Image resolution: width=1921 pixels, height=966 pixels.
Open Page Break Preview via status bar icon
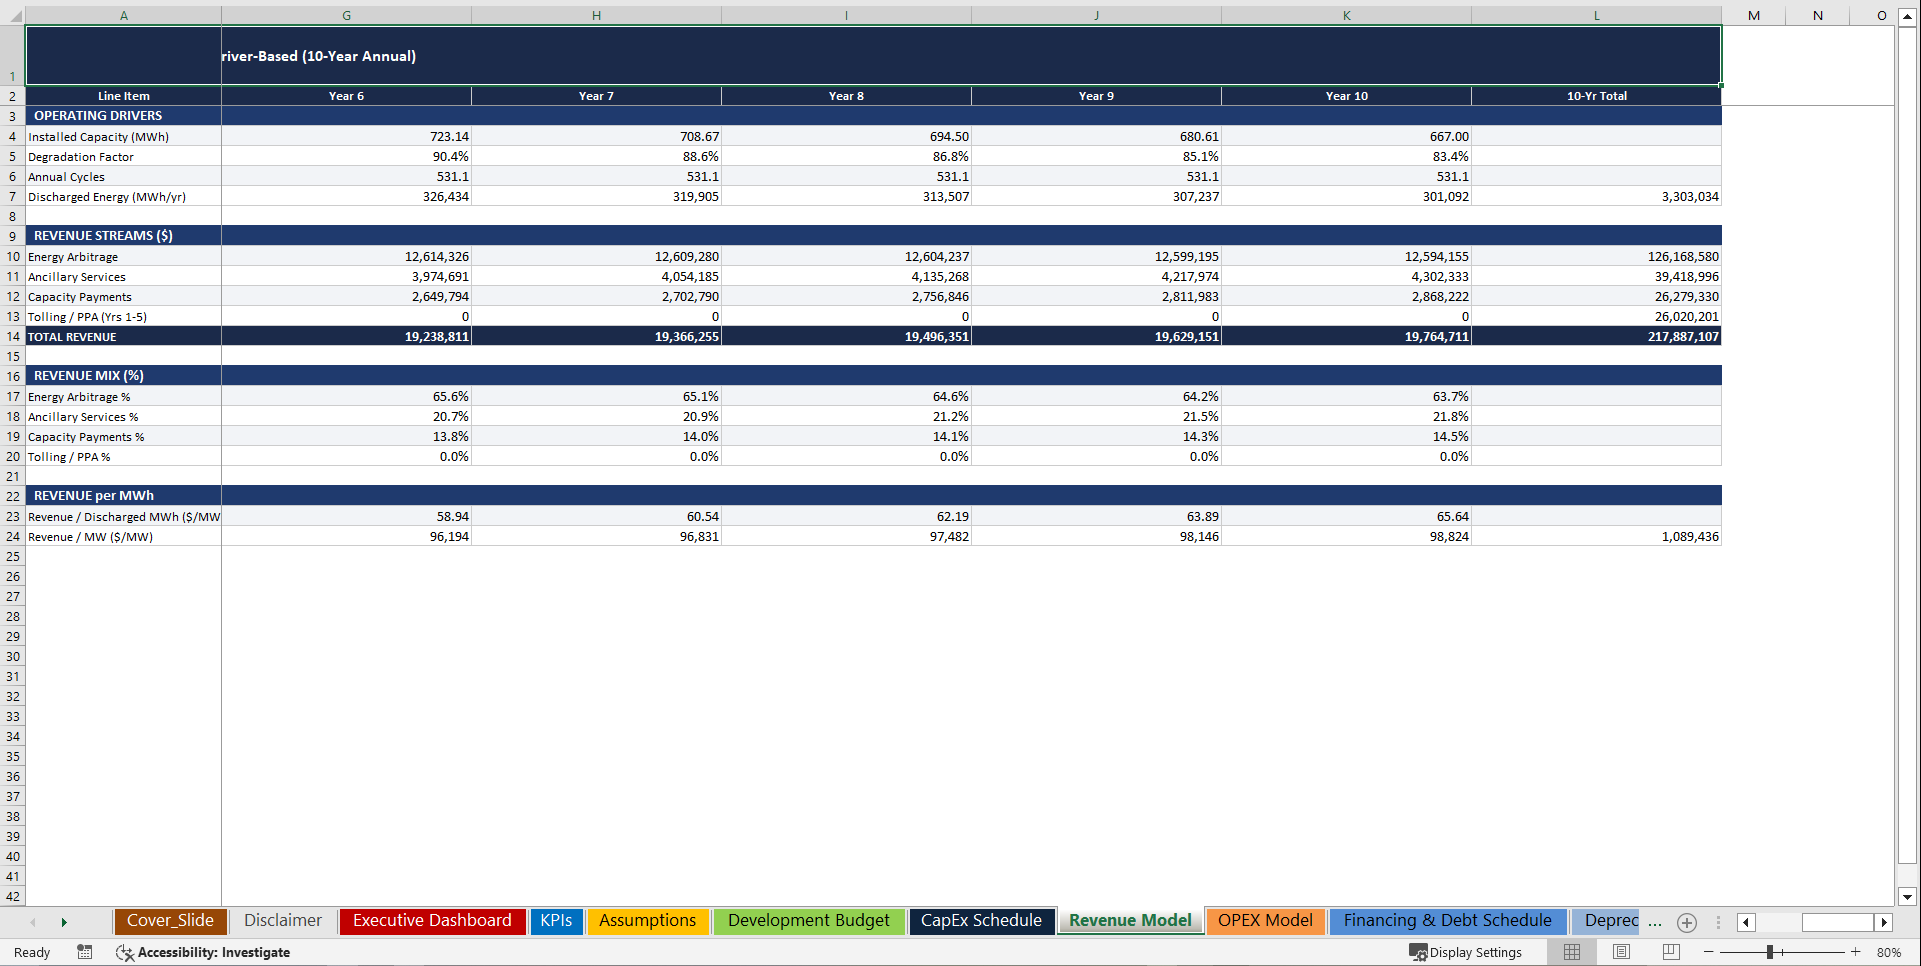click(x=1670, y=952)
